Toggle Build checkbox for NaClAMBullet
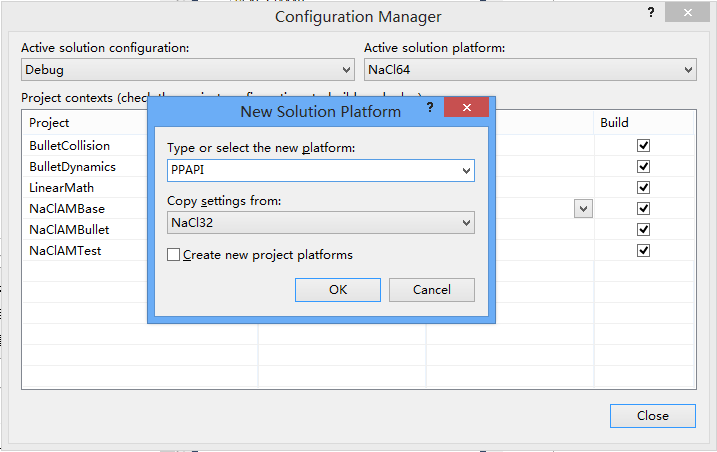 click(644, 229)
